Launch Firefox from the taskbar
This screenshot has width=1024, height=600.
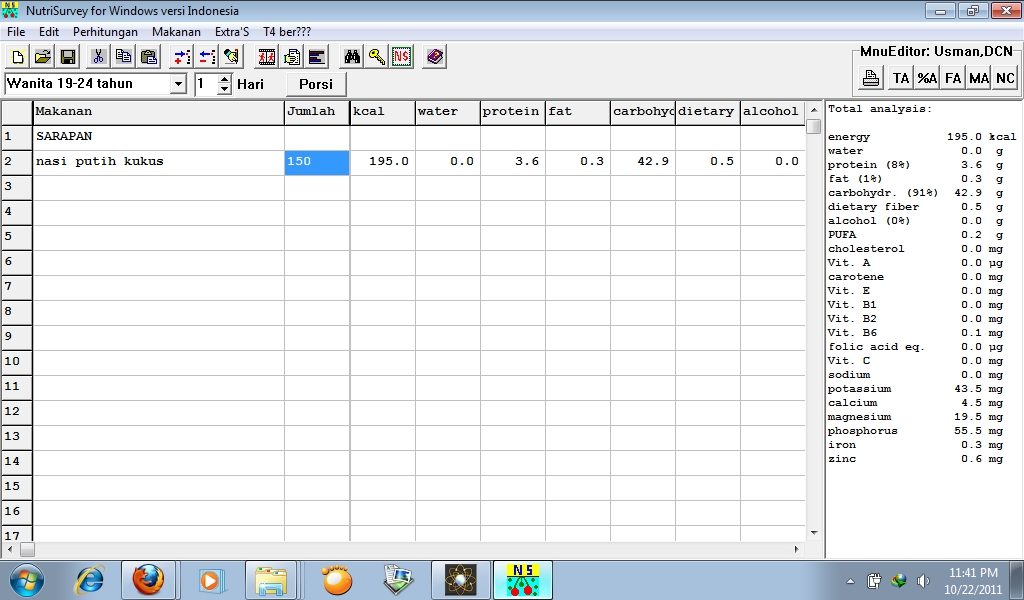(x=148, y=580)
